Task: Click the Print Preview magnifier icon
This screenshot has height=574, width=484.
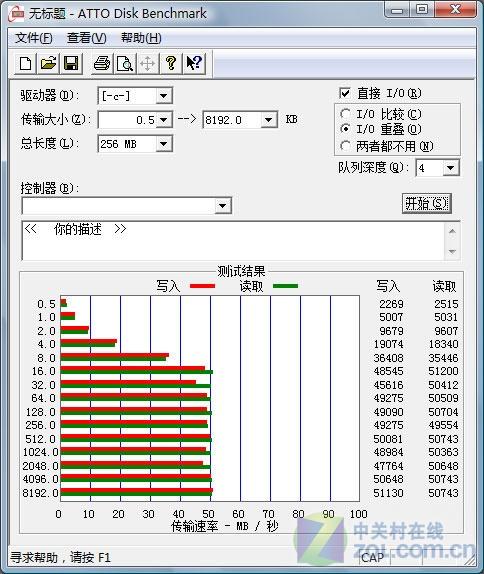Action: 124,64
